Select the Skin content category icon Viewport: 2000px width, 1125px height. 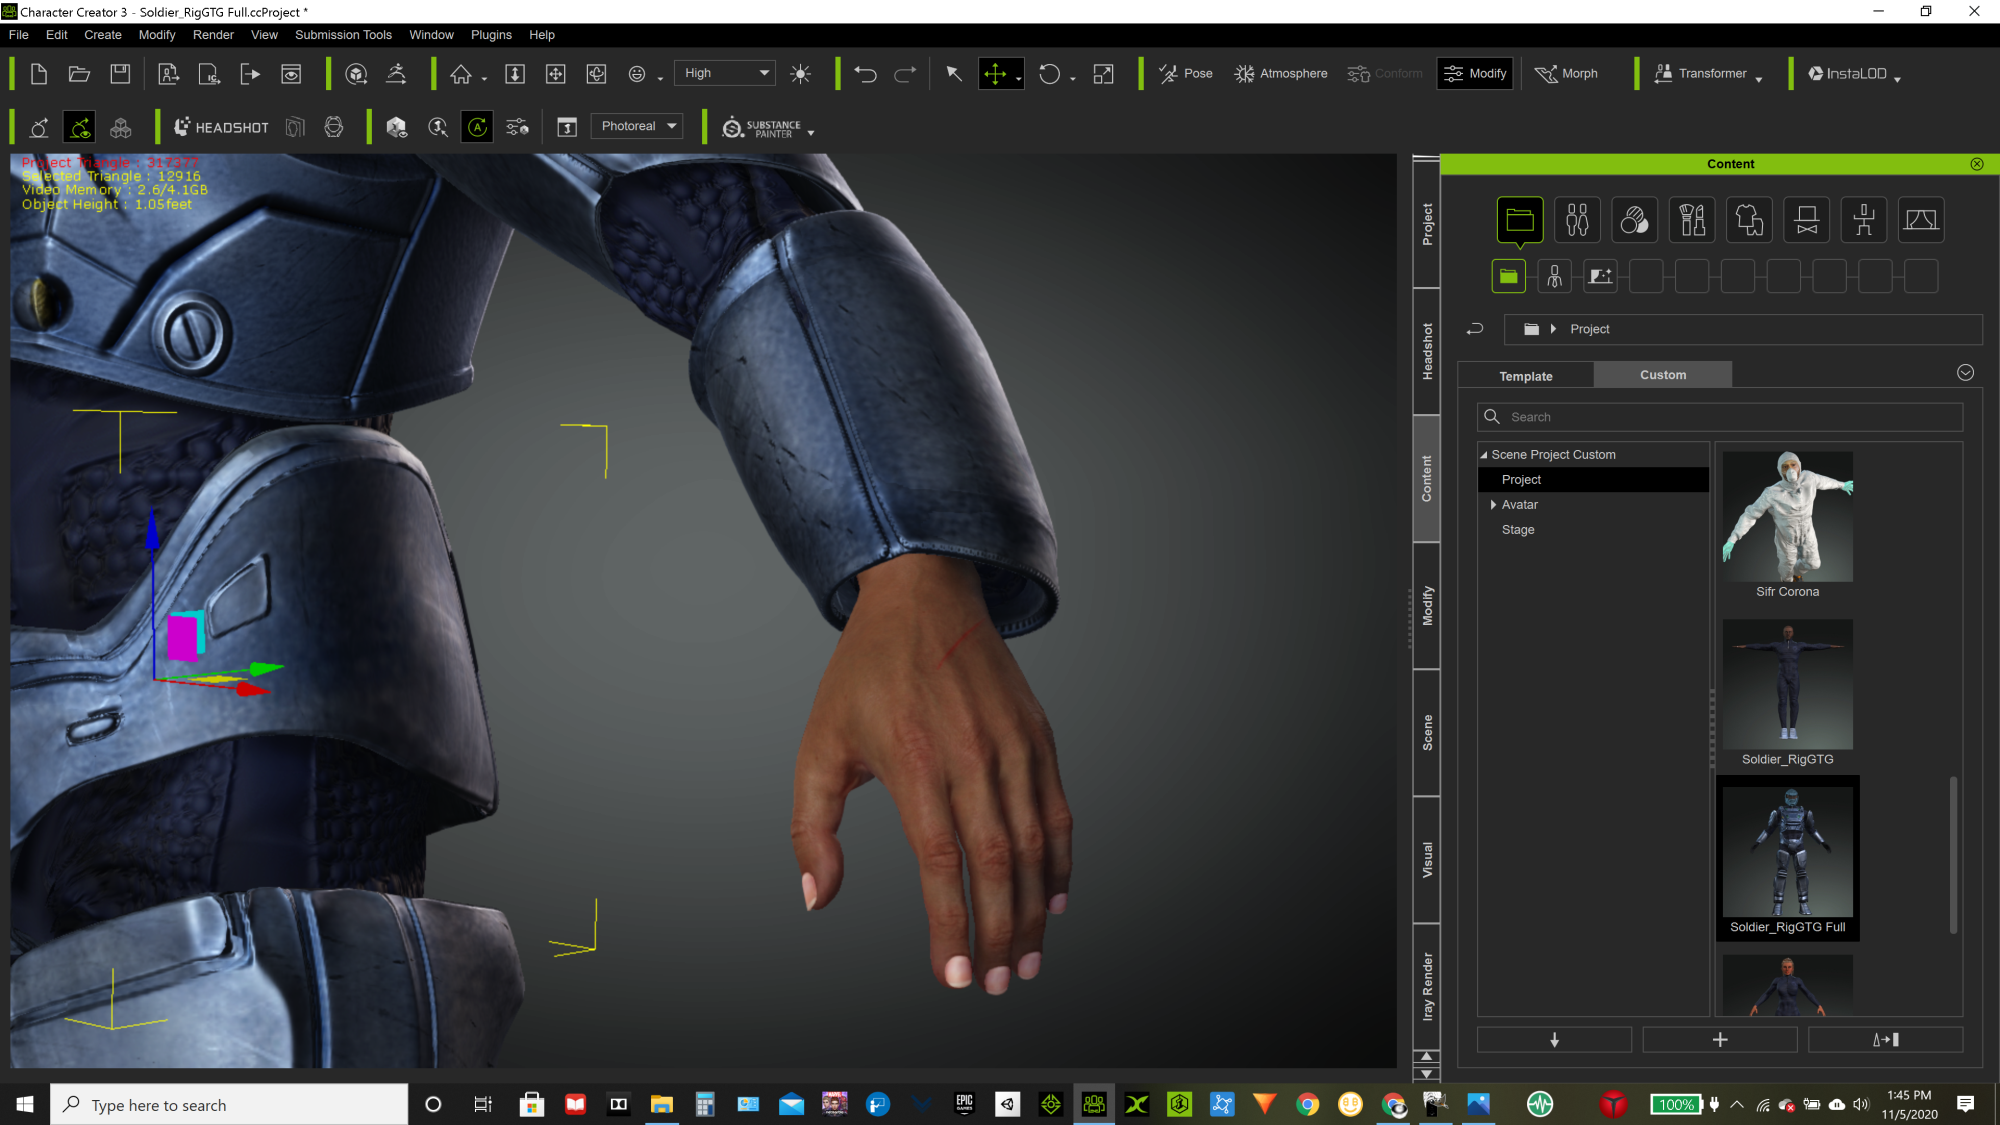coord(1634,220)
